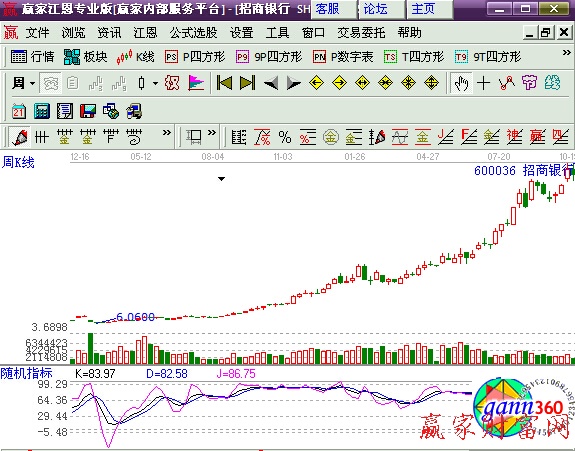Jump to first bar icon

pyautogui.click(x=224, y=83)
